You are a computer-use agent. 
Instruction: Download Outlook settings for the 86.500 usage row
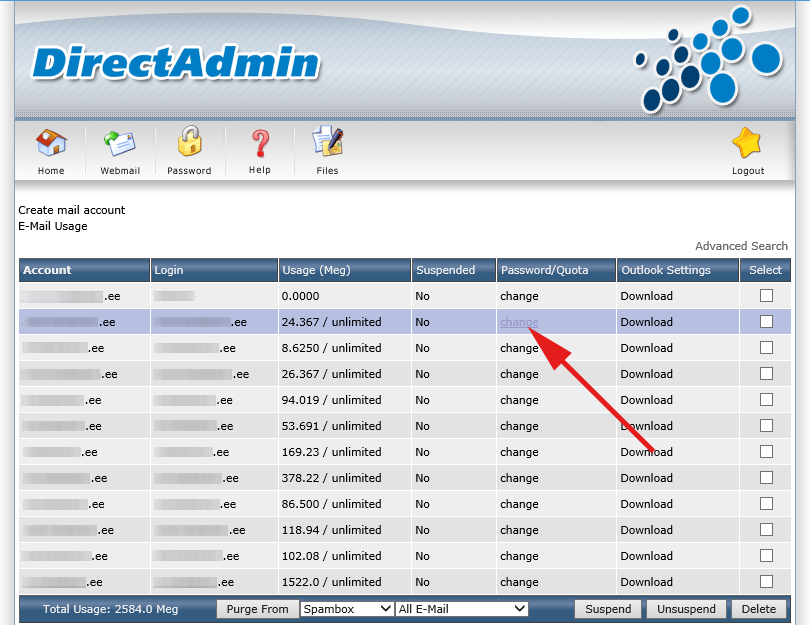(646, 504)
